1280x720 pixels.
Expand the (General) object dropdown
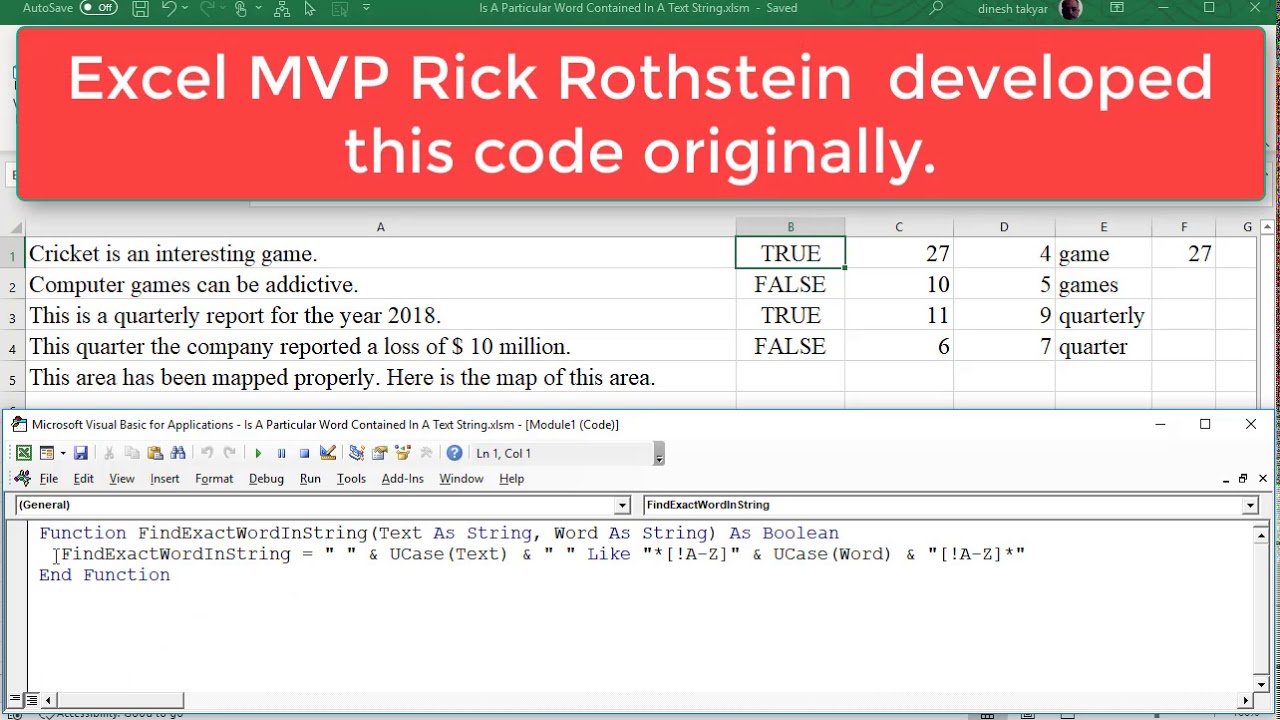tap(622, 506)
